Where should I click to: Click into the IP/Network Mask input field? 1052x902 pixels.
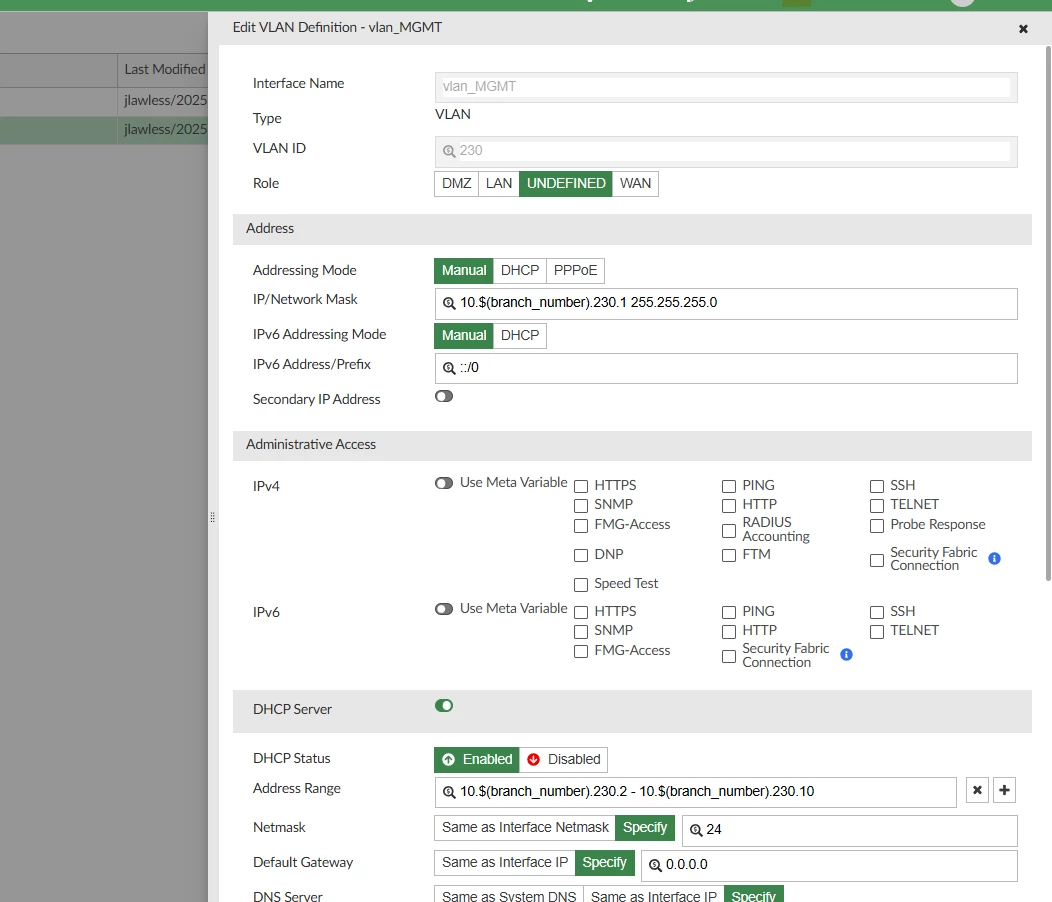coord(726,304)
